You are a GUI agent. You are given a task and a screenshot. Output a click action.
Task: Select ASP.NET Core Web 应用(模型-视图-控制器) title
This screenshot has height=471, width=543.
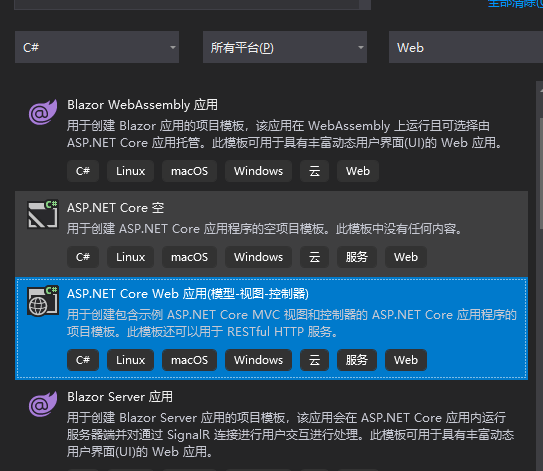point(188,294)
